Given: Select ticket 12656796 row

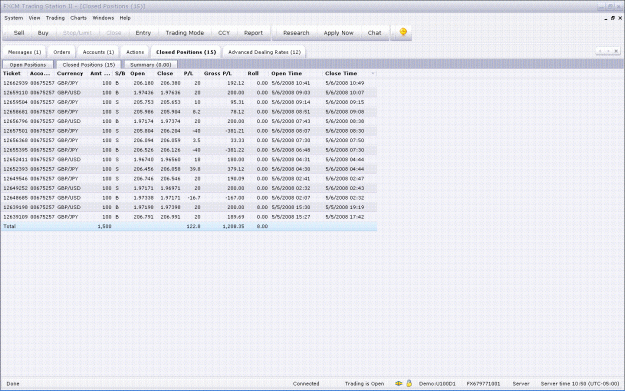Looking at the screenshot, I should (x=189, y=121).
